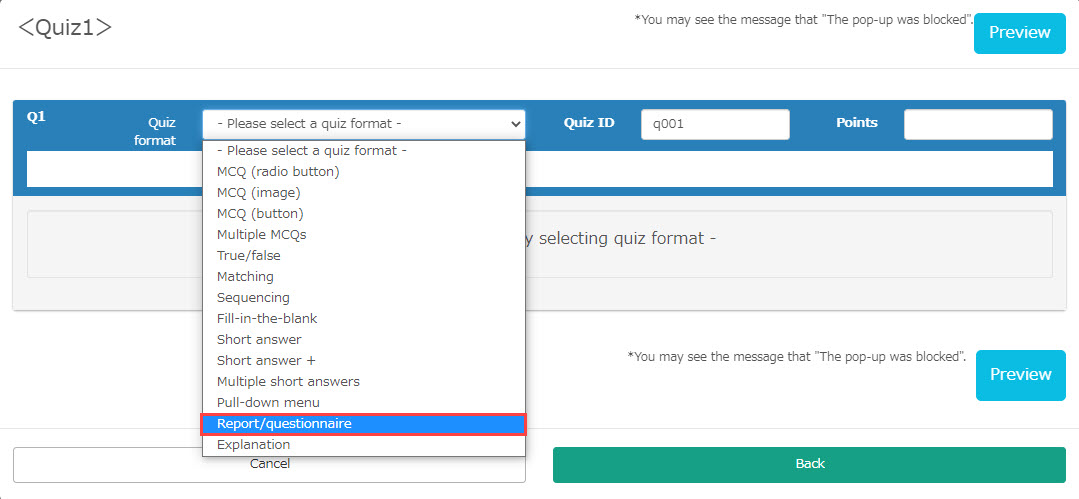Pick Pull-down menu quiz format
Viewport: 1079px width, 499px height.
point(268,403)
